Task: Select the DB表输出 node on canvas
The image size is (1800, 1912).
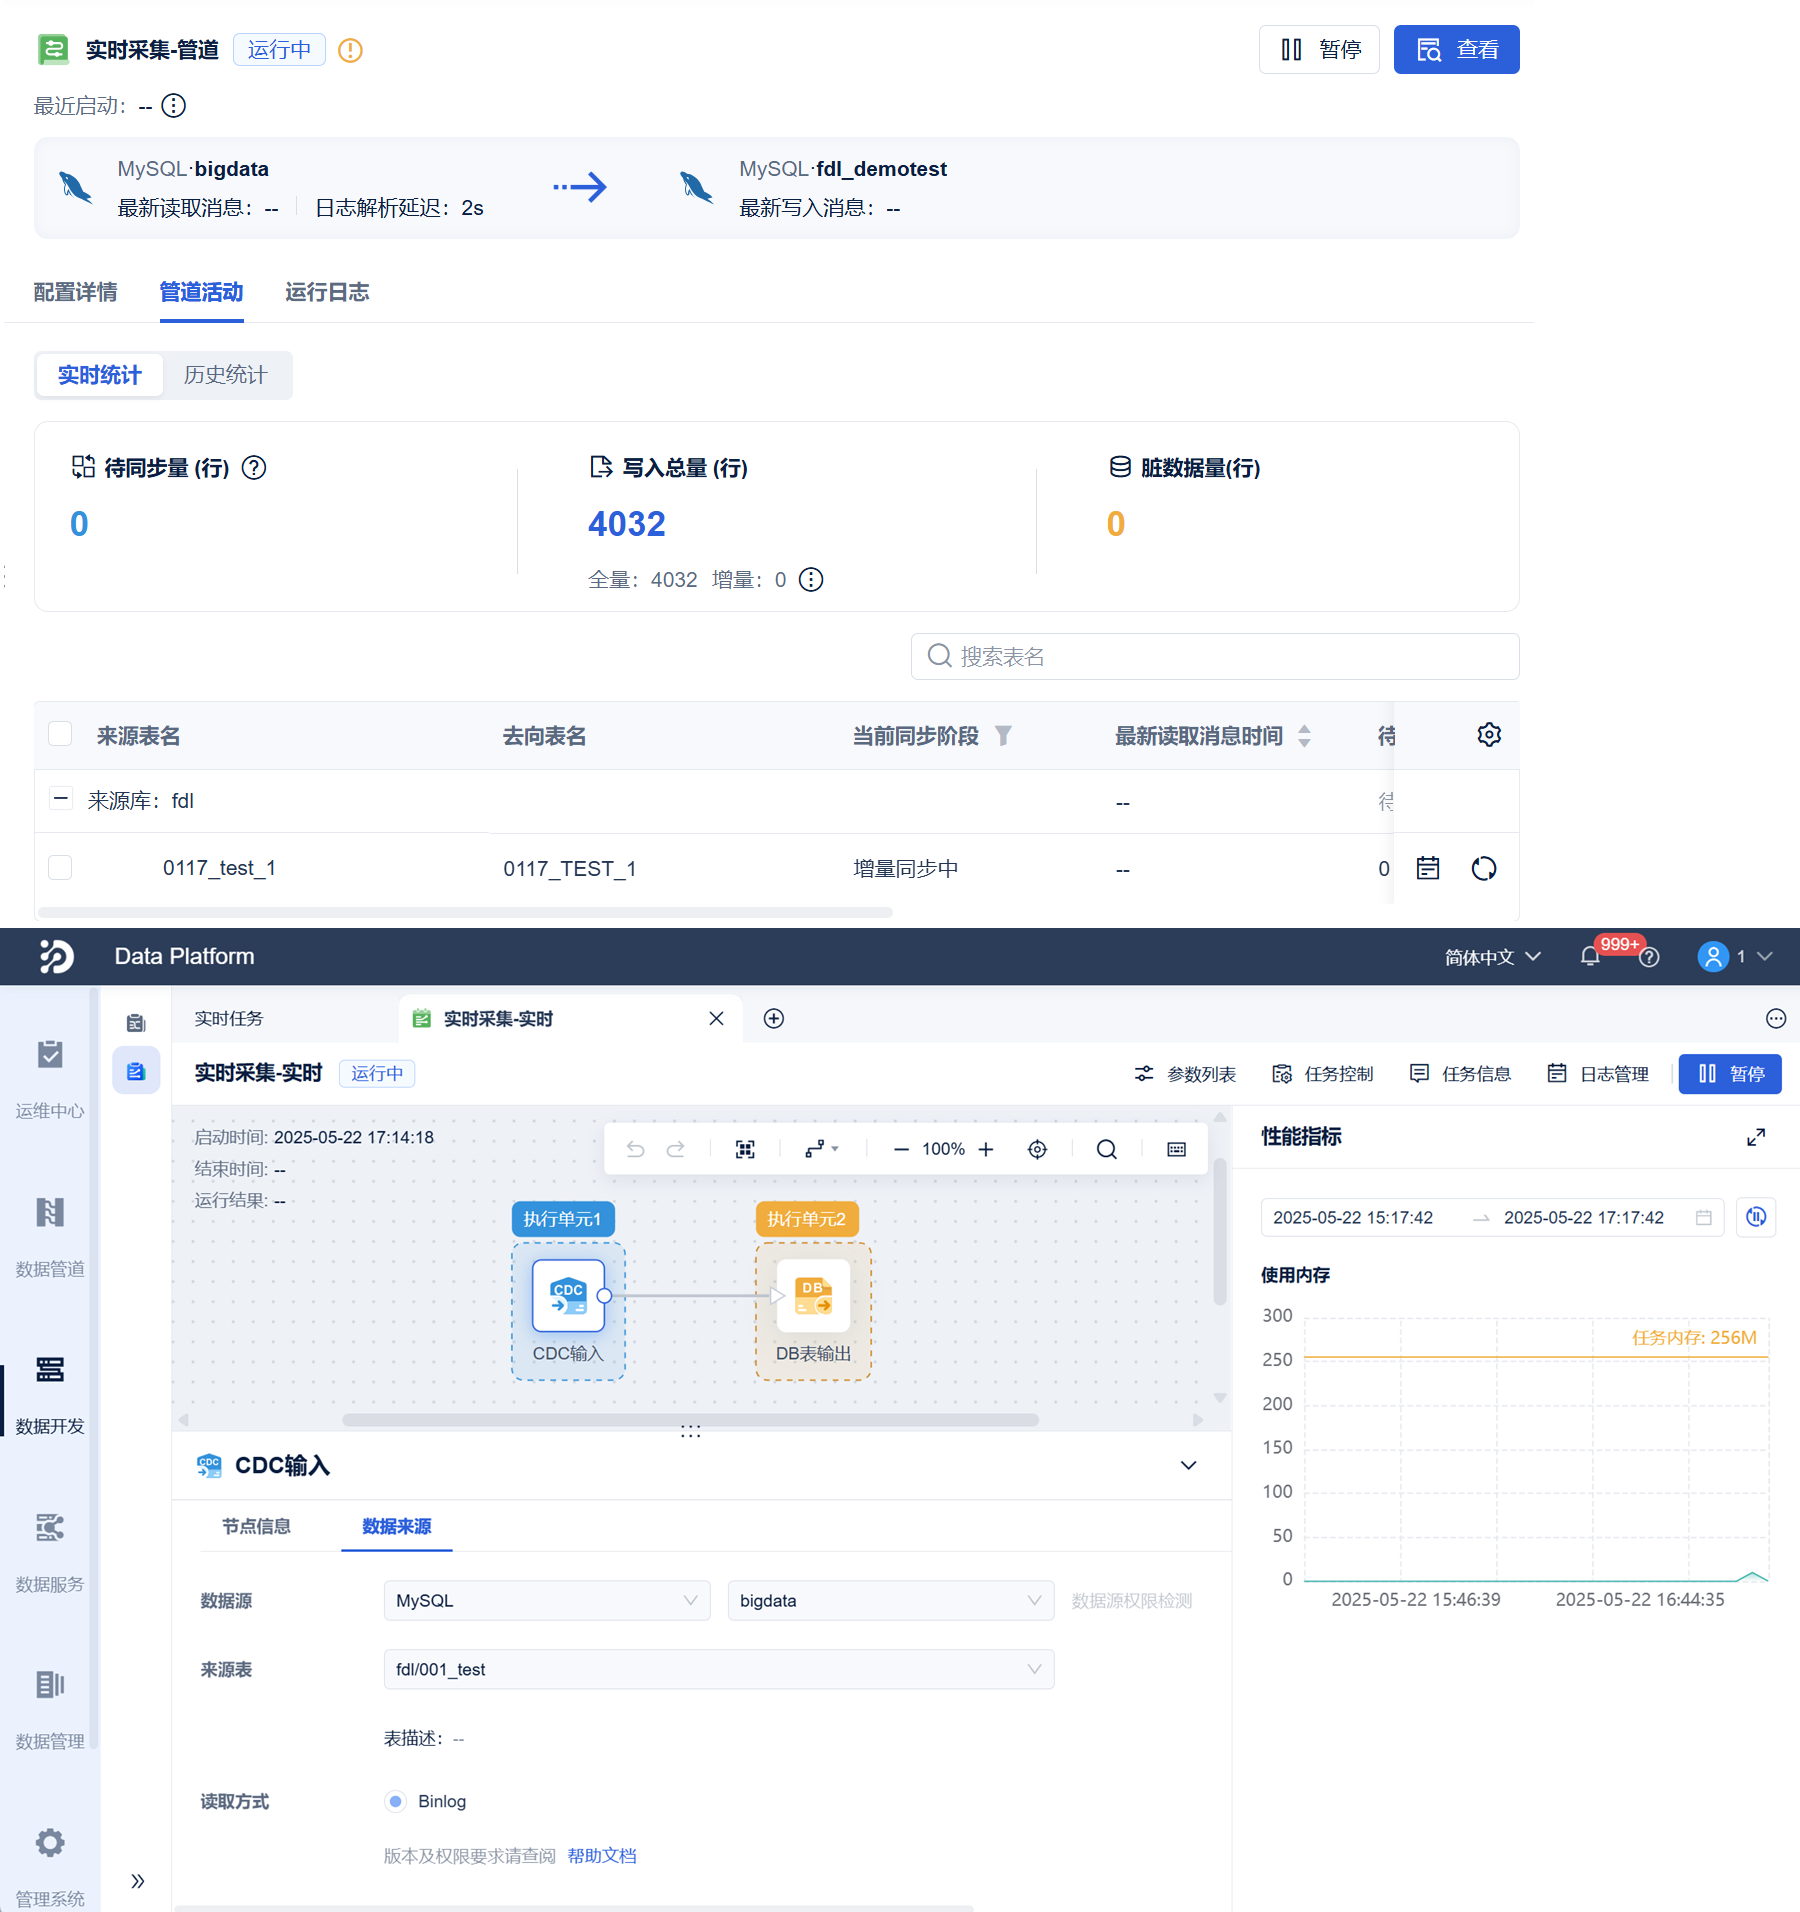Action: 813,1295
